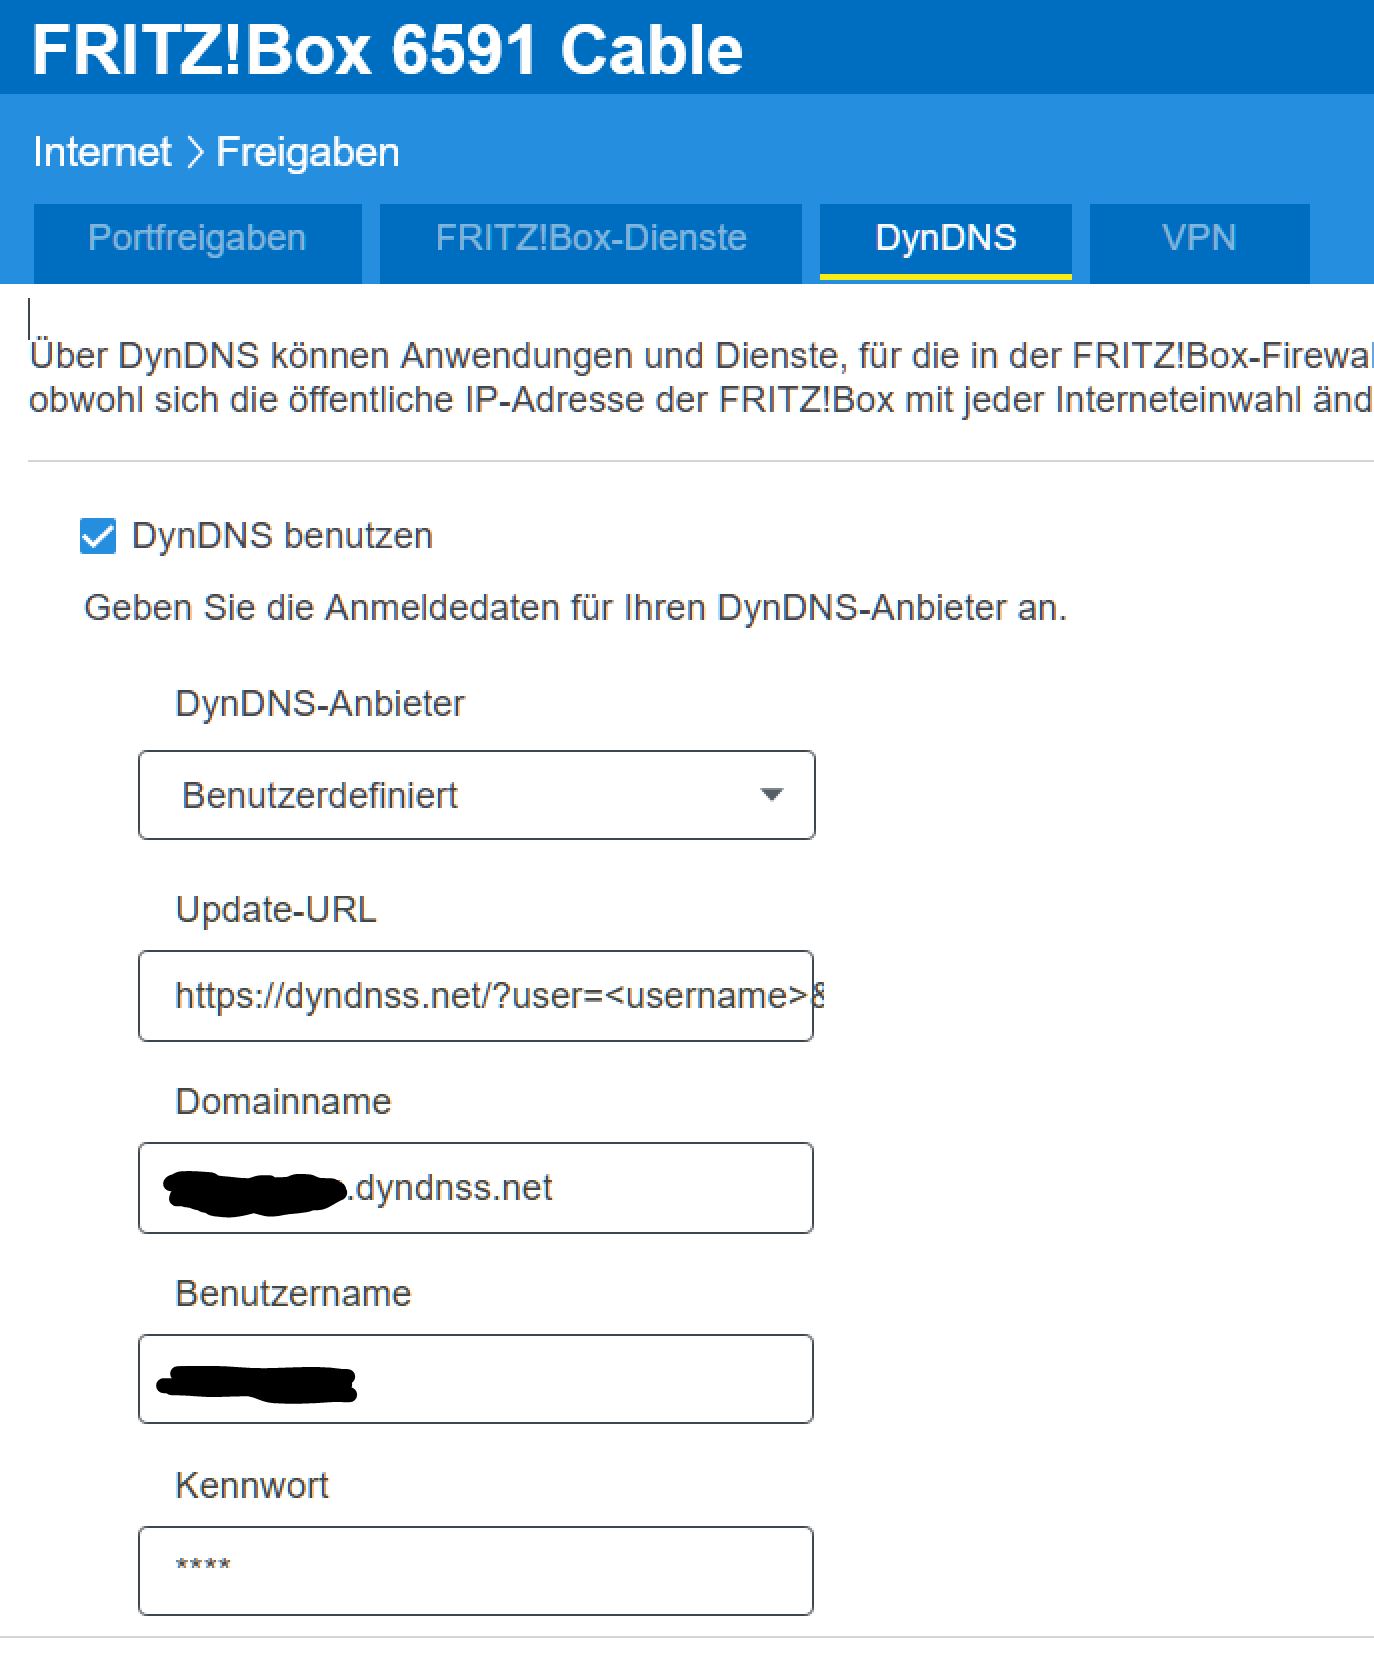
Task: Open the FRITZ!Box-Dienste tab
Action: tap(591, 243)
